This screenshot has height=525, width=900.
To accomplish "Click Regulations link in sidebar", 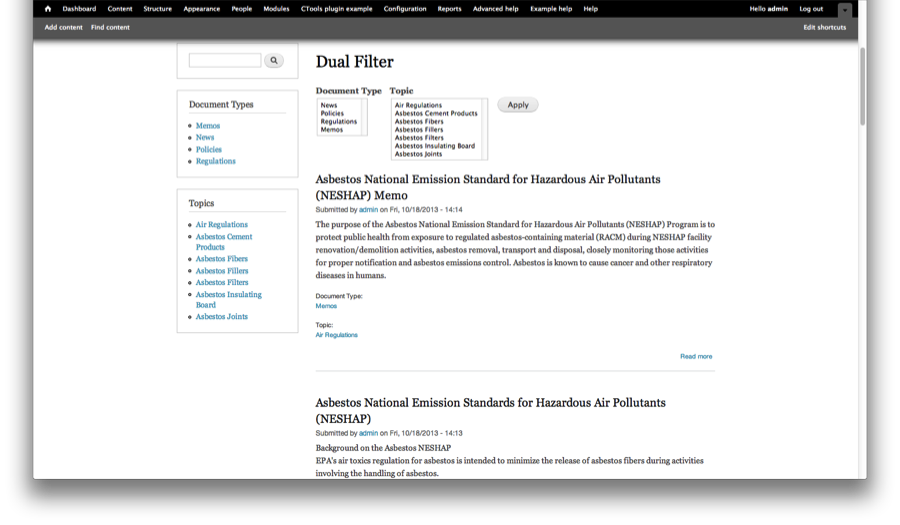I will 216,161.
